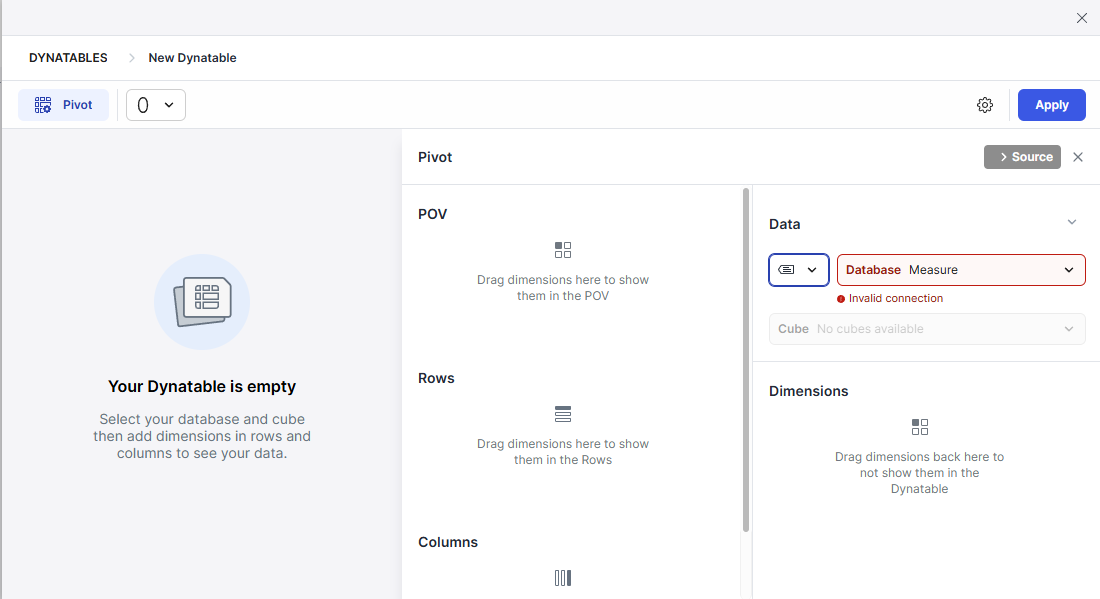Viewport: 1100px width, 599px height.
Task: Click the red Invalid connection indicator
Action: click(841, 299)
